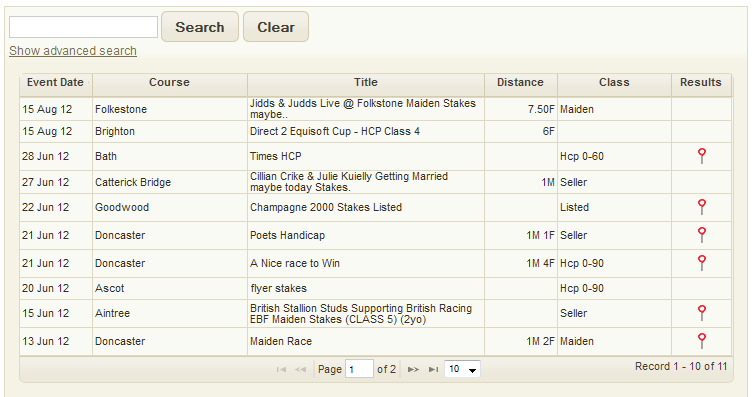Screen dimensions: 752x397
Task: Go to next page of records
Action: click(x=413, y=369)
